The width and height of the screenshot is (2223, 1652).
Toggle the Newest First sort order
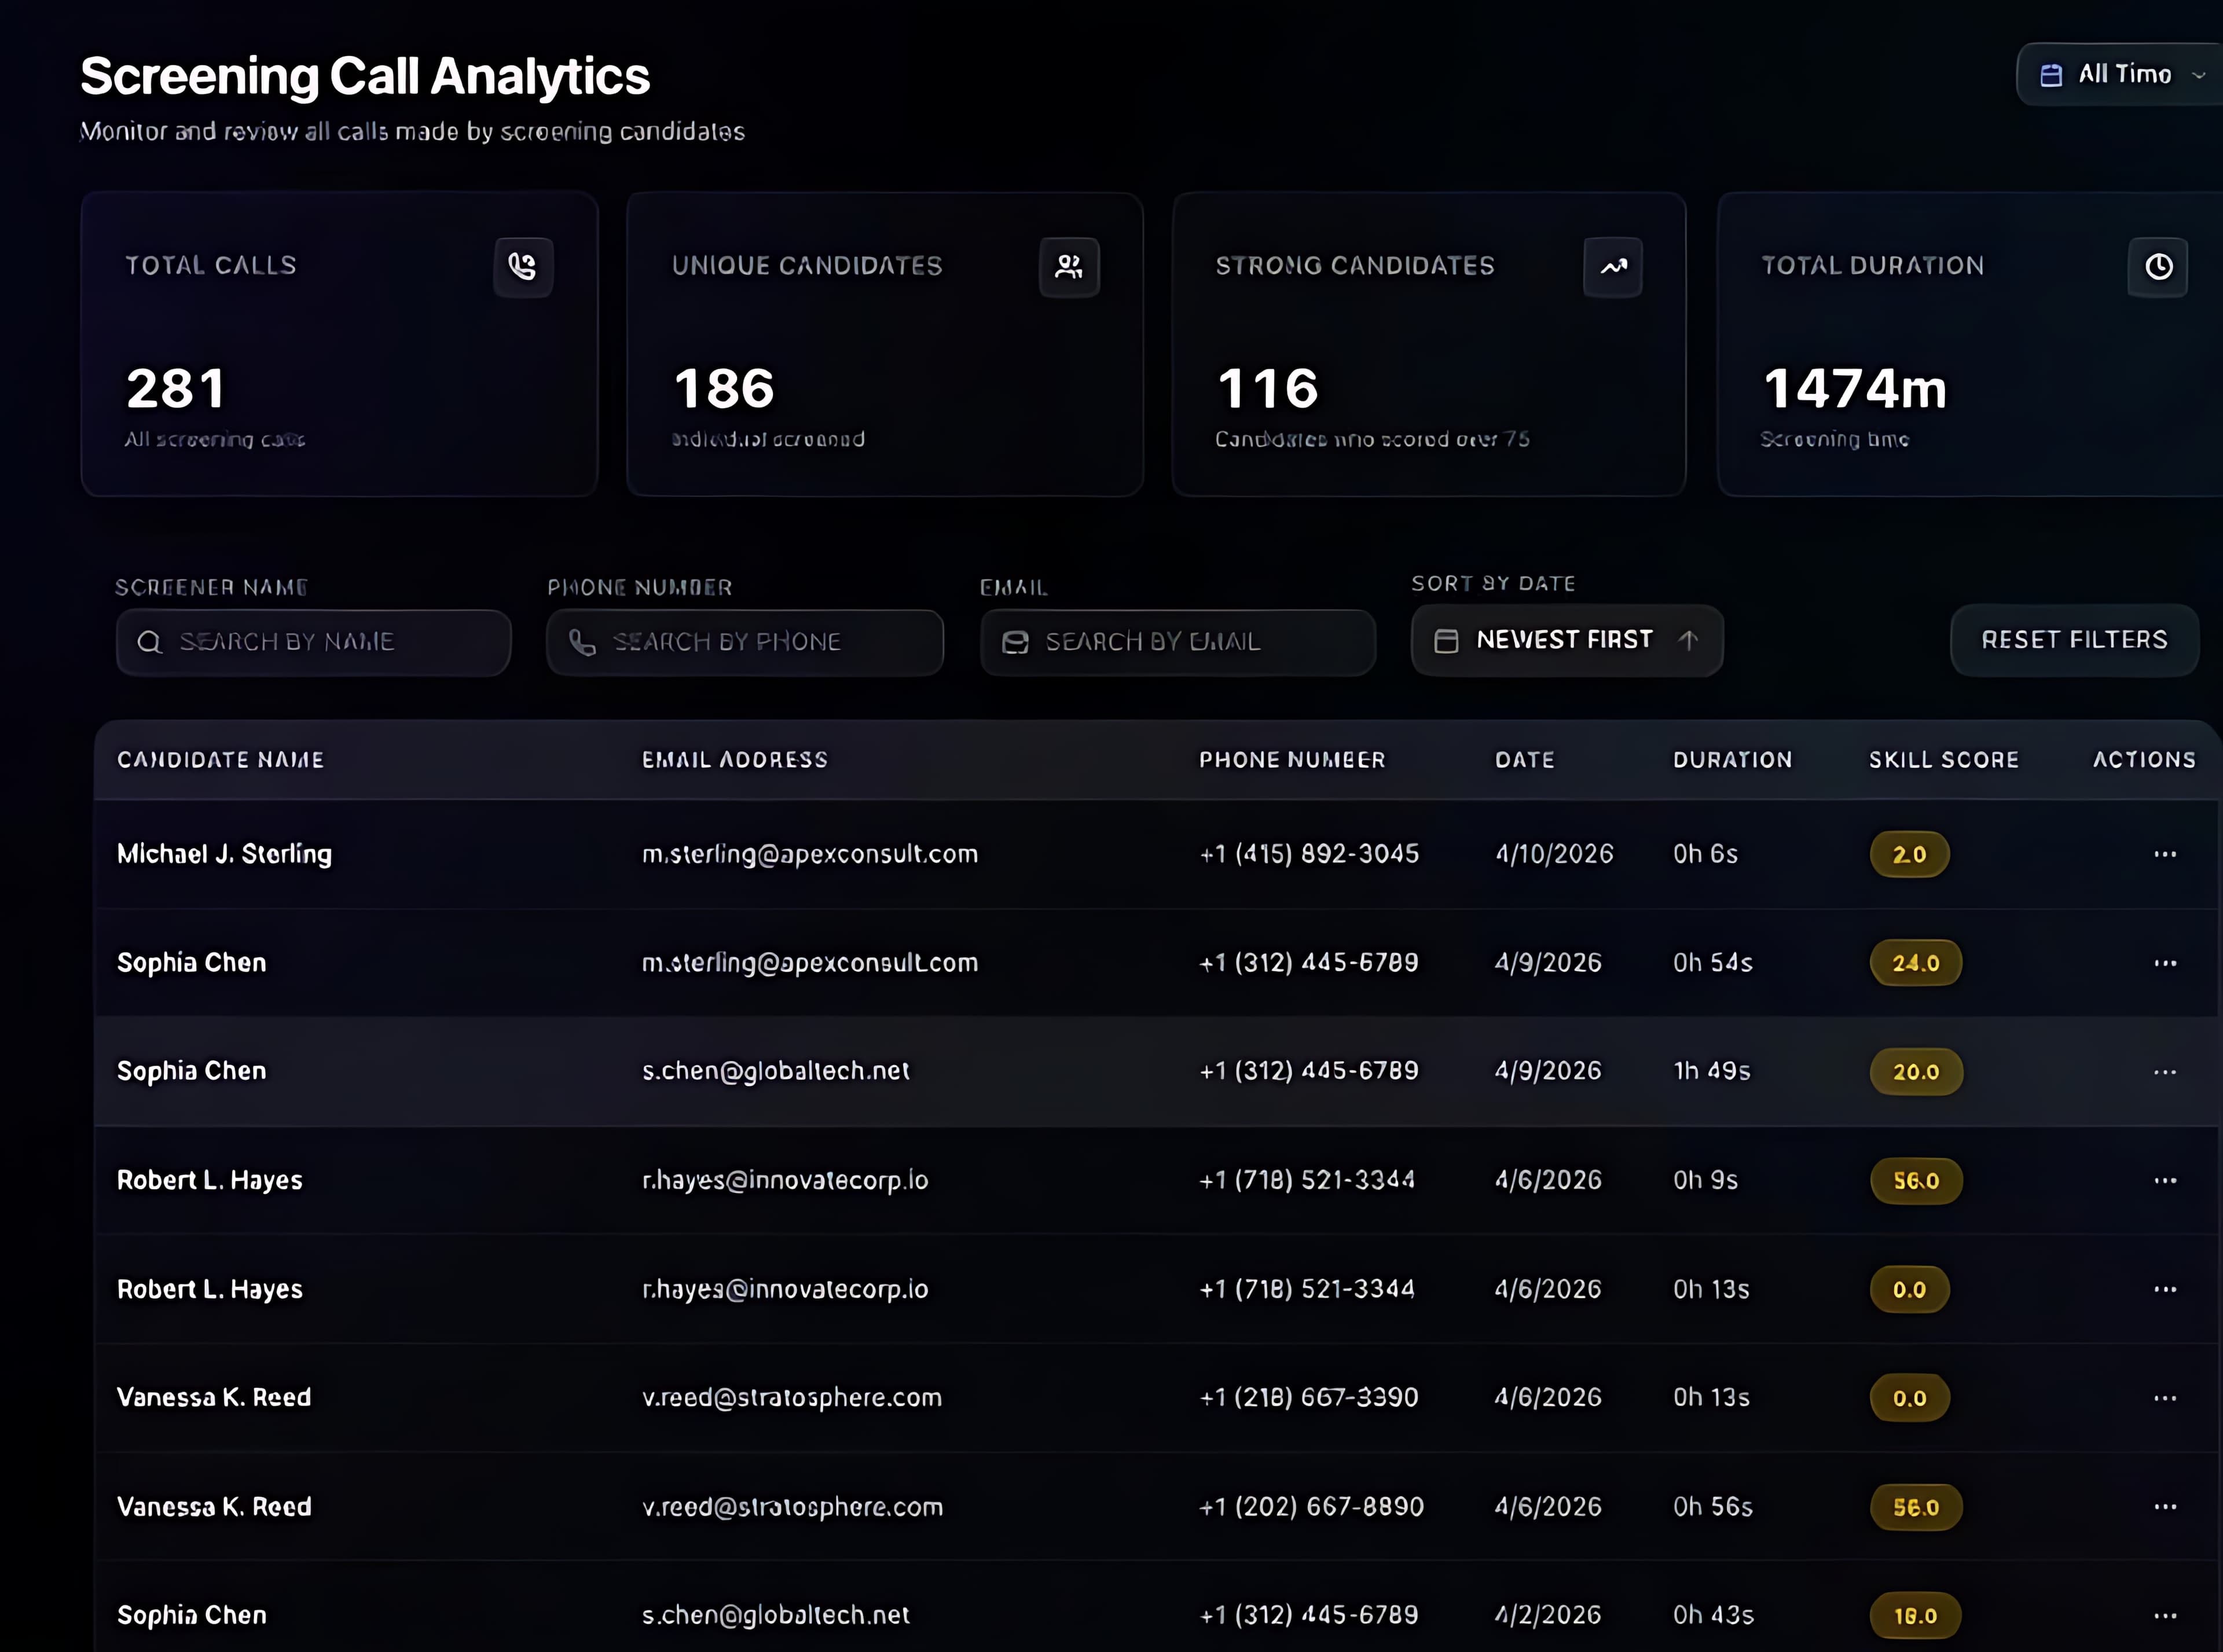[x=1565, y=641]
